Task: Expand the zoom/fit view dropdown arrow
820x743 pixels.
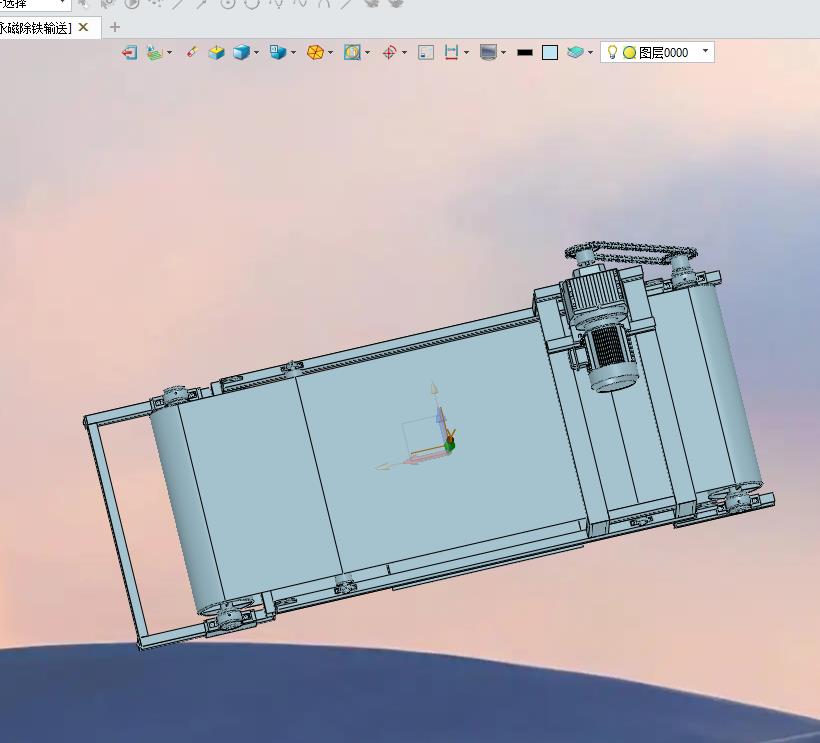Action: 367,52
